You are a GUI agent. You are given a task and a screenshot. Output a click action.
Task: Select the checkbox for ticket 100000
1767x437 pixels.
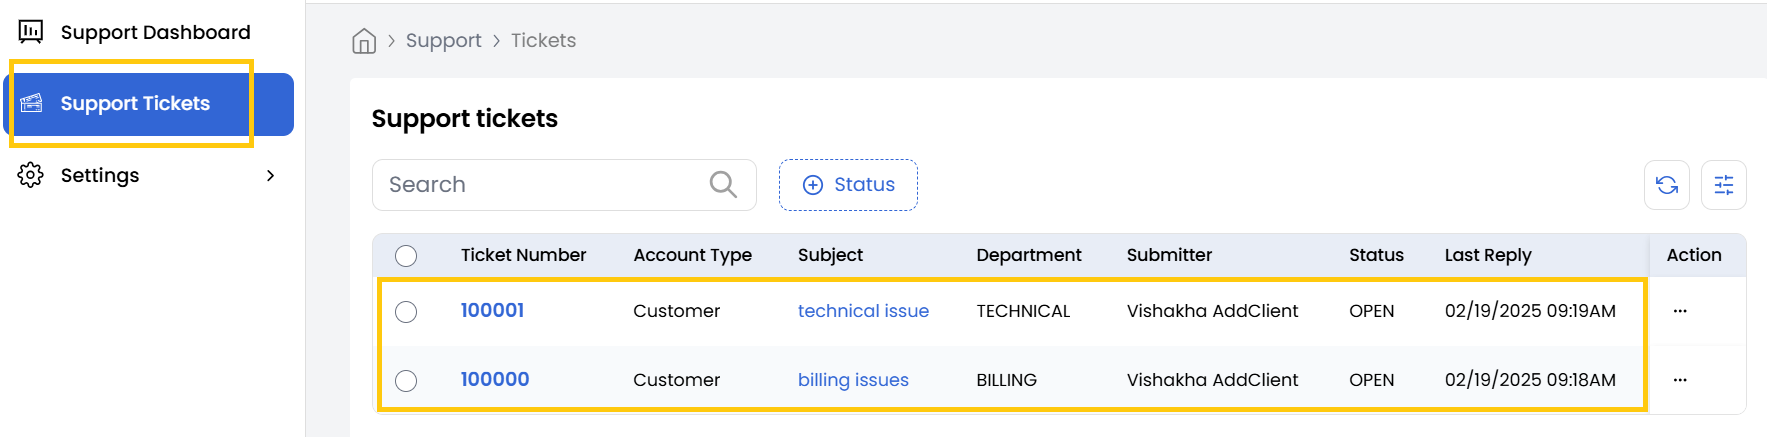click(x=406, y=381)
